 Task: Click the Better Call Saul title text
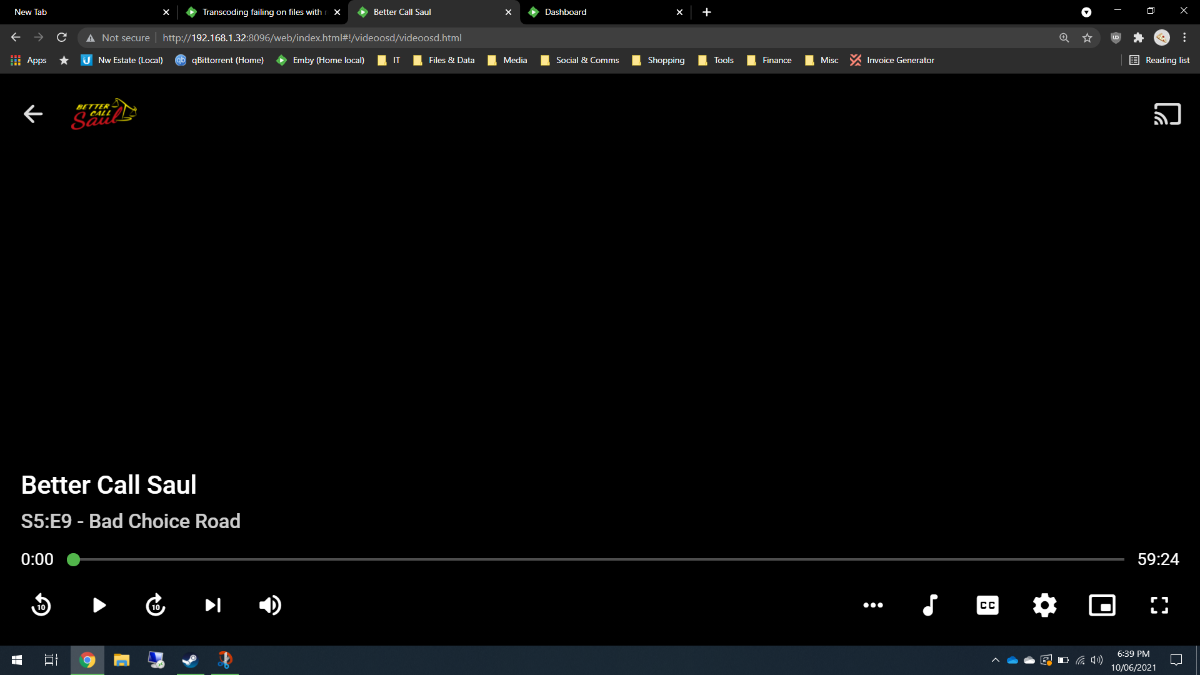click(109, 485)
